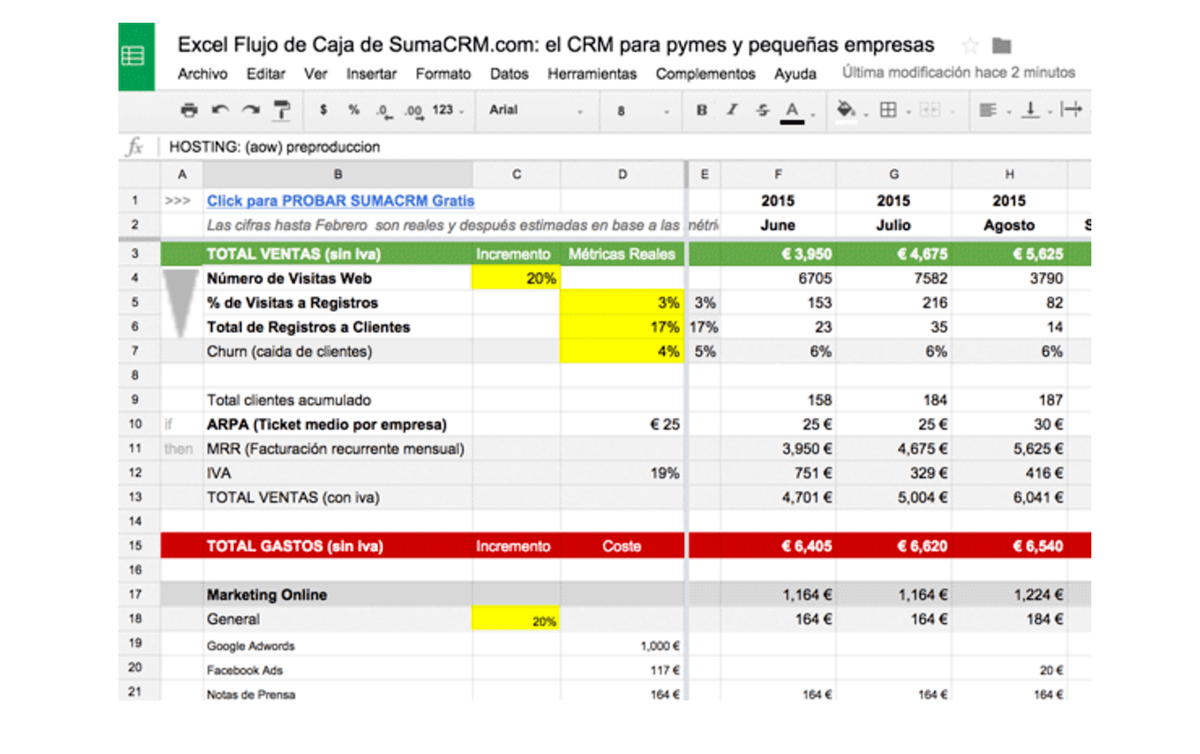Star this spreadsheet document

click(970, 45)
